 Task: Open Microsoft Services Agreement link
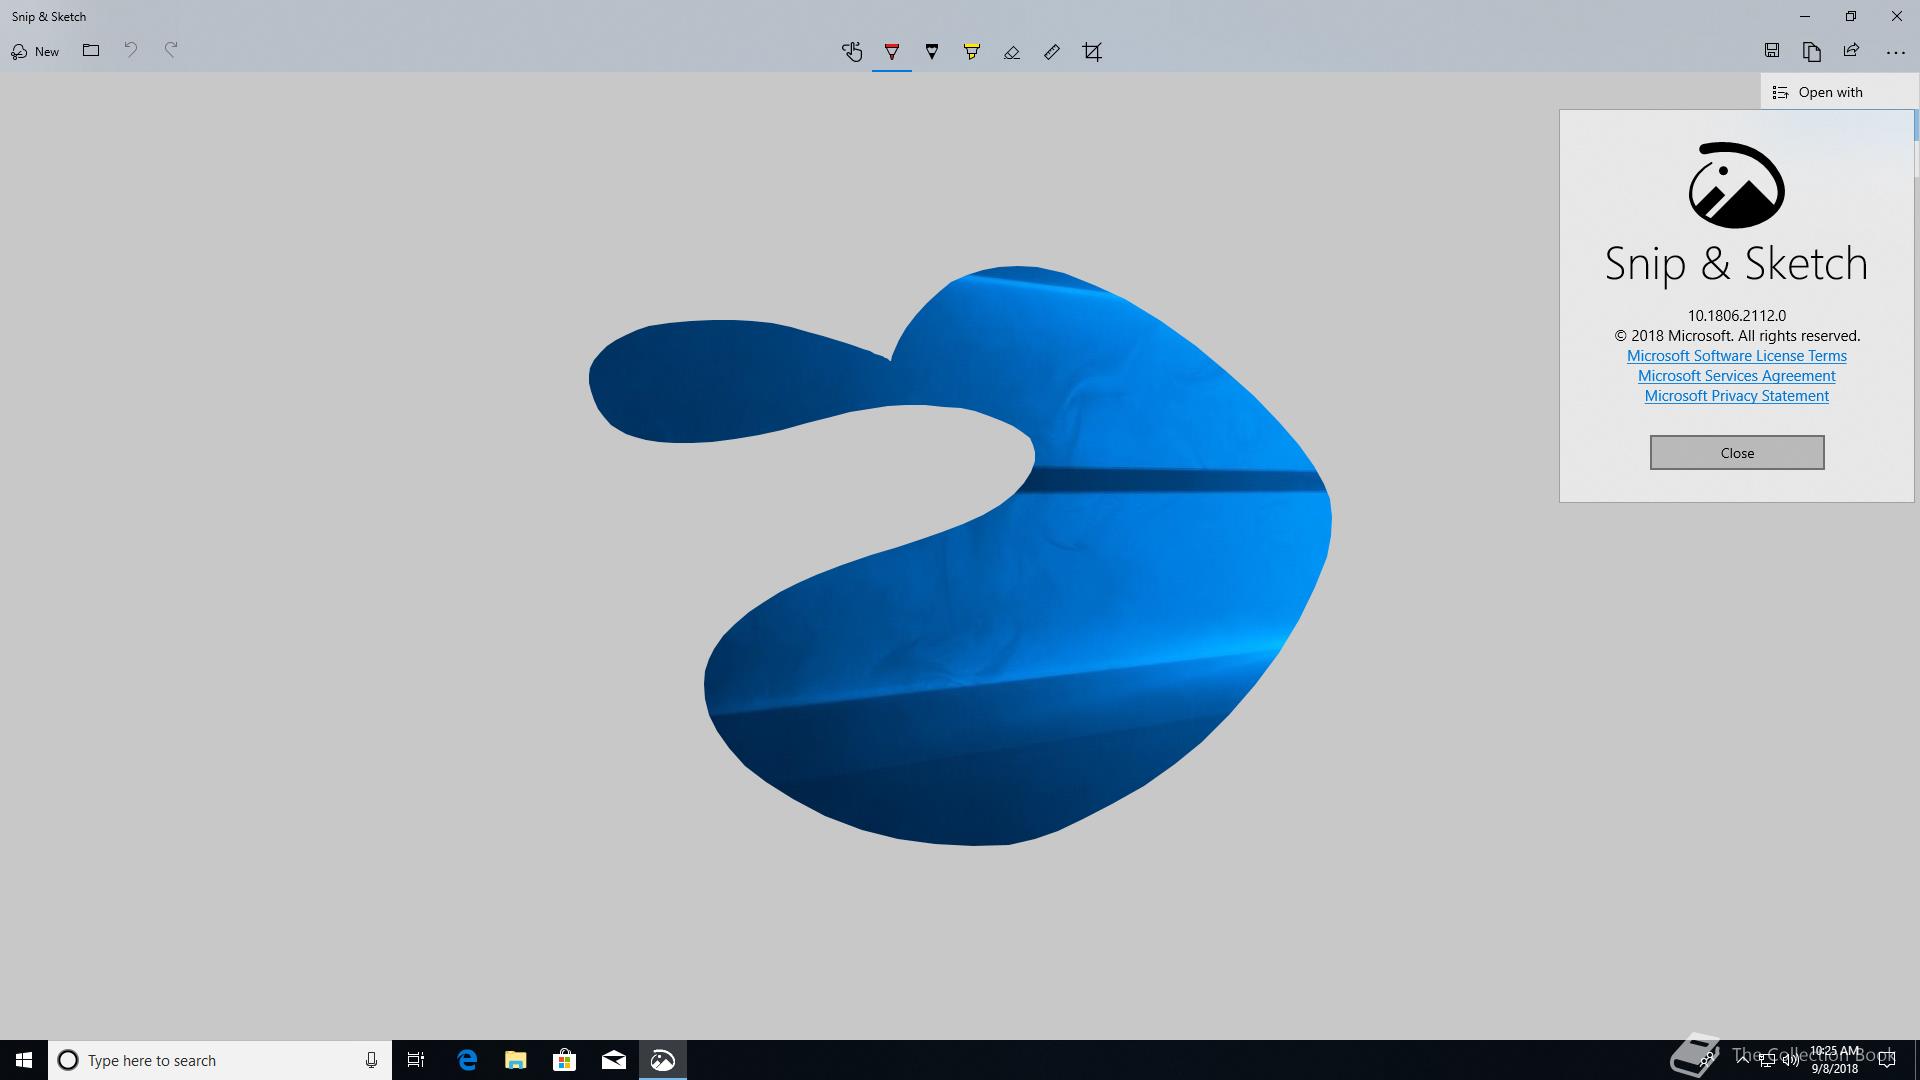click(1737, 376)
